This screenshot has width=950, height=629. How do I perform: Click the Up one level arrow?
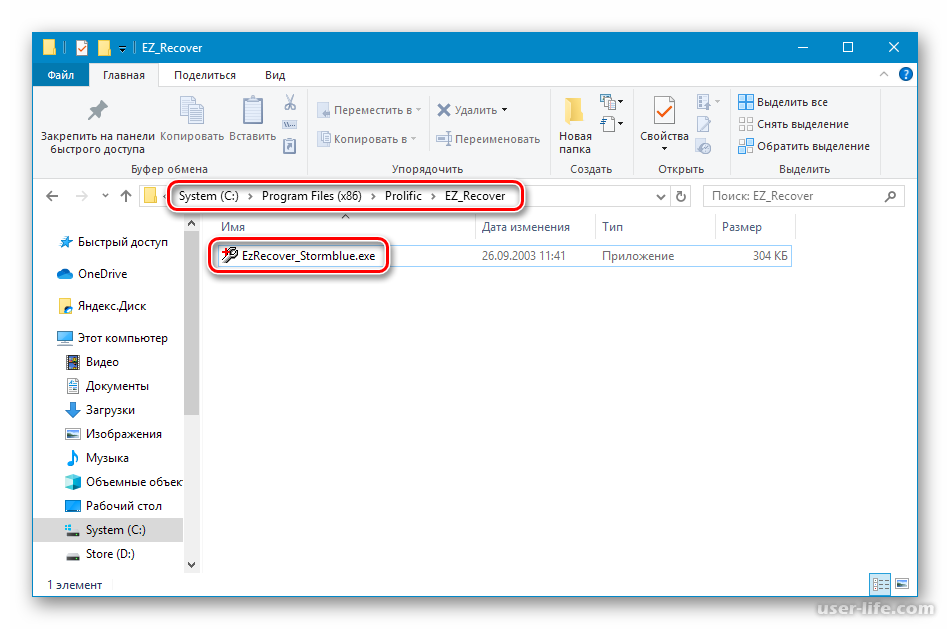point(126,196)
